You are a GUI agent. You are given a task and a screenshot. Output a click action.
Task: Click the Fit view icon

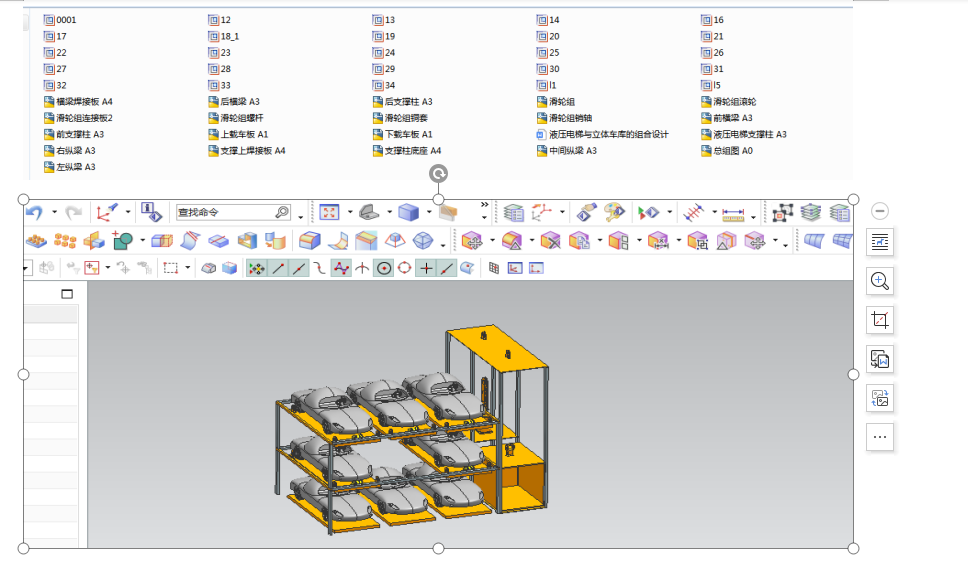click(x=329, y=213)
